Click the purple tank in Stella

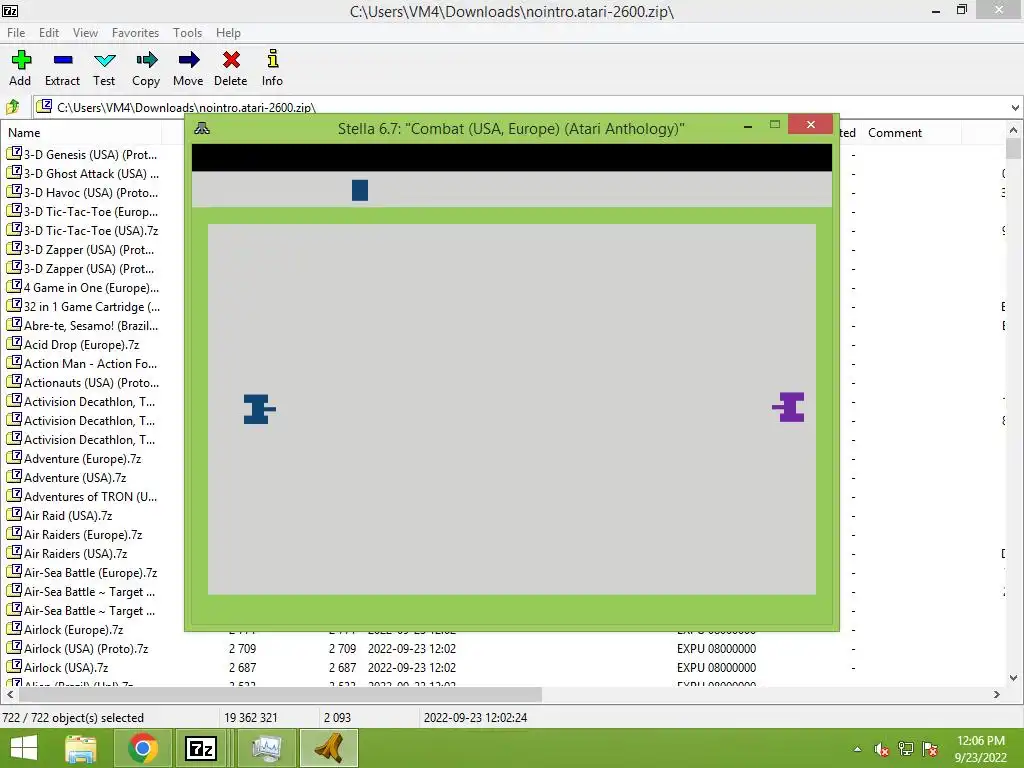(788, 407)
